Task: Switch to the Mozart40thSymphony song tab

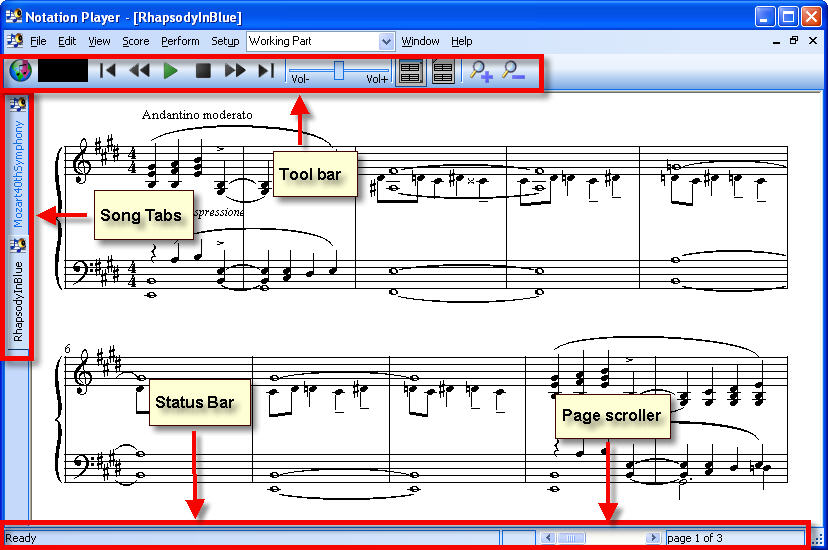Action: point(18,170)
